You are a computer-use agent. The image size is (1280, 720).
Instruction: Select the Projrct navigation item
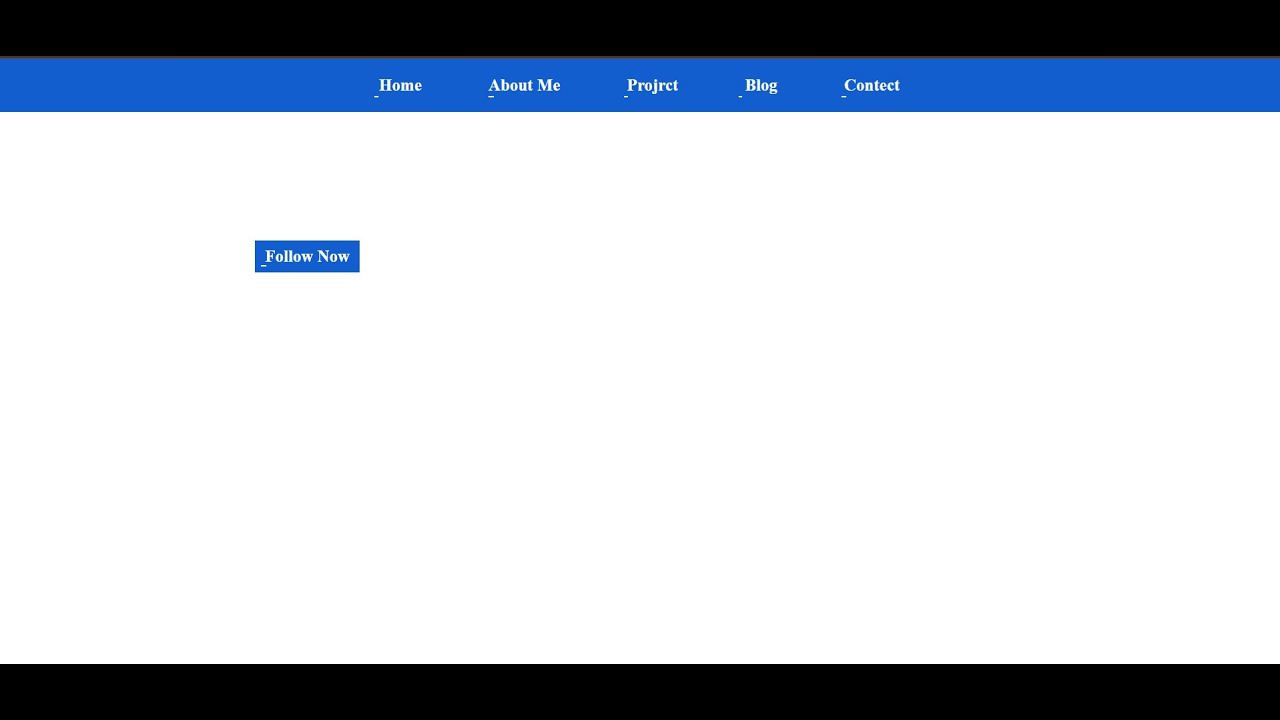point(652,86)
